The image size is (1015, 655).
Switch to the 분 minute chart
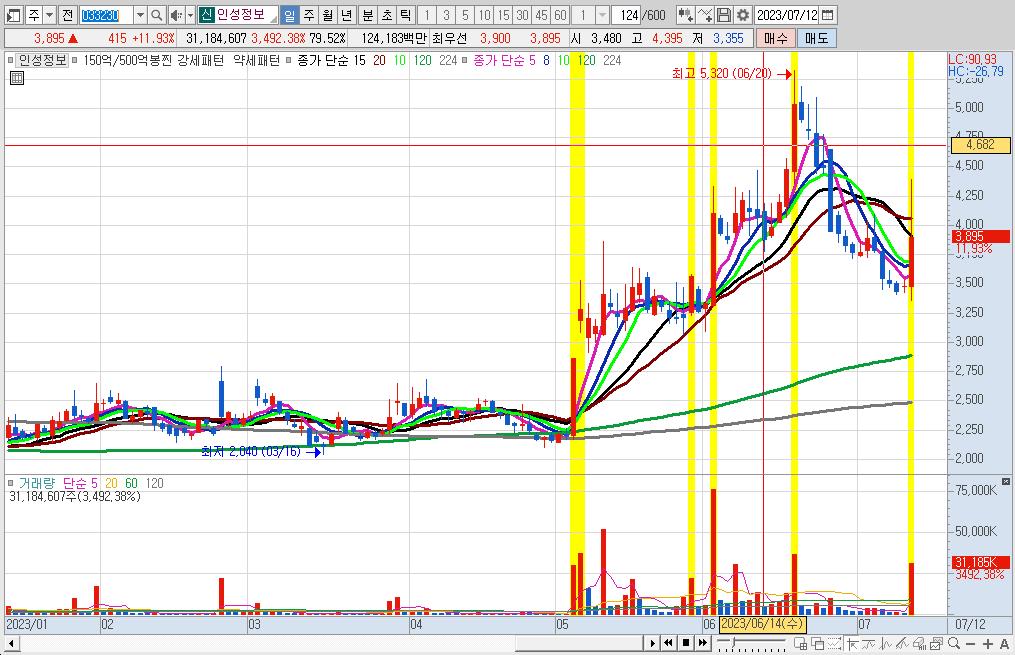point(368,15)
